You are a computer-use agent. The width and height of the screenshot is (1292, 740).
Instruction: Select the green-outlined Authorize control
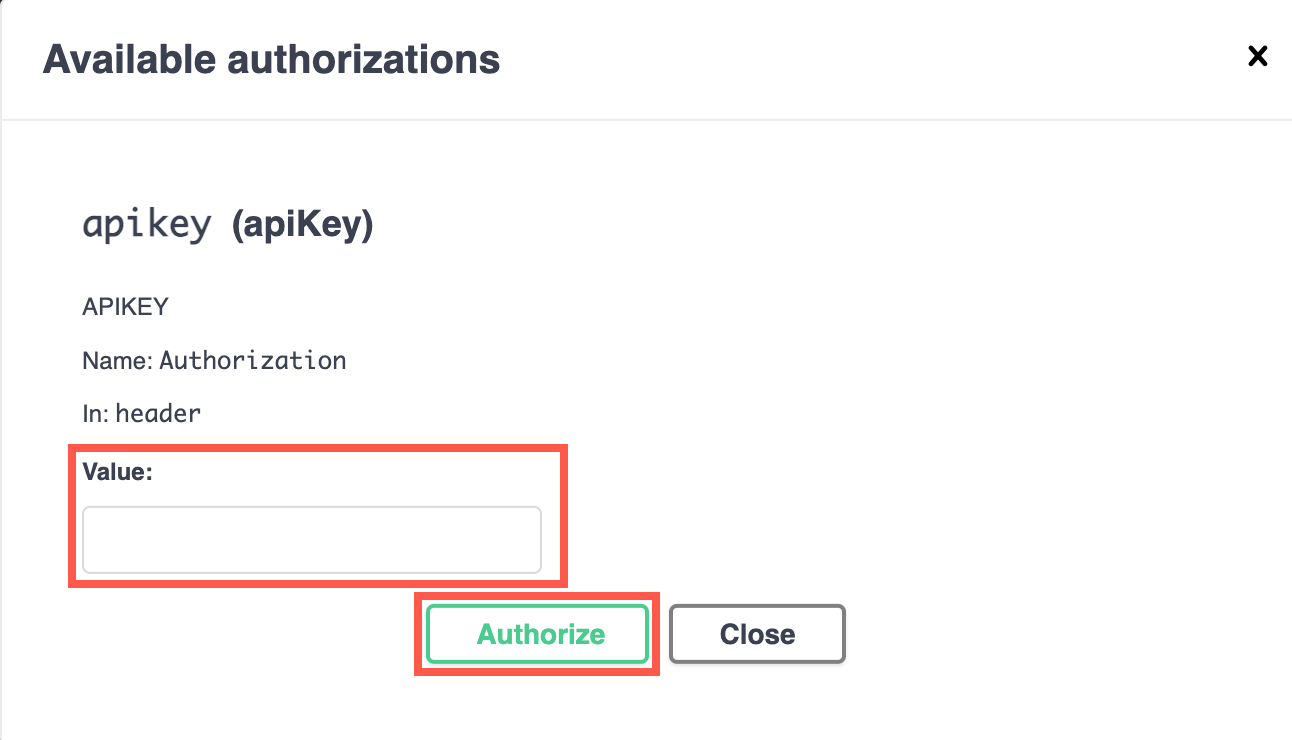[539, 634]
